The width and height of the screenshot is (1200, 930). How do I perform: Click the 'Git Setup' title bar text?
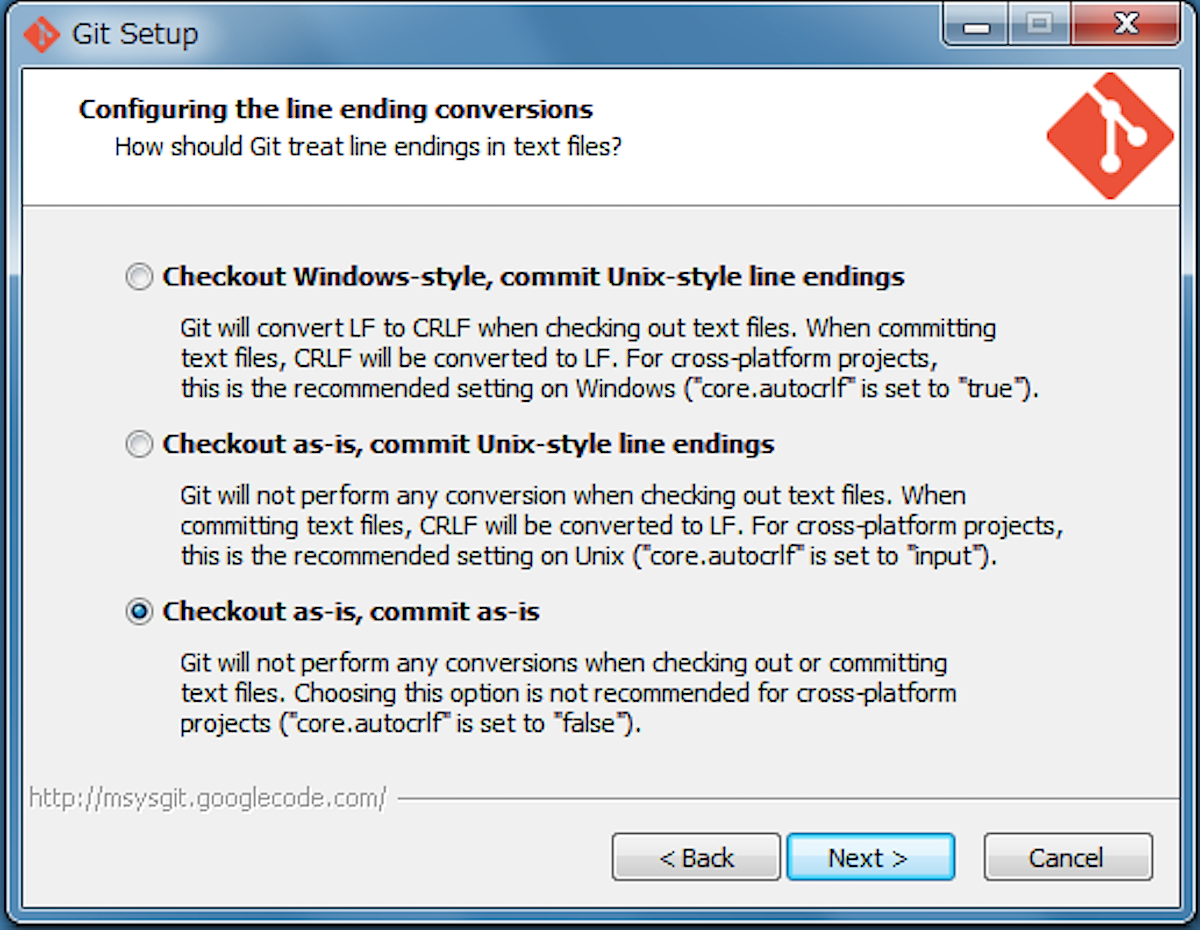tap(135, 34)
